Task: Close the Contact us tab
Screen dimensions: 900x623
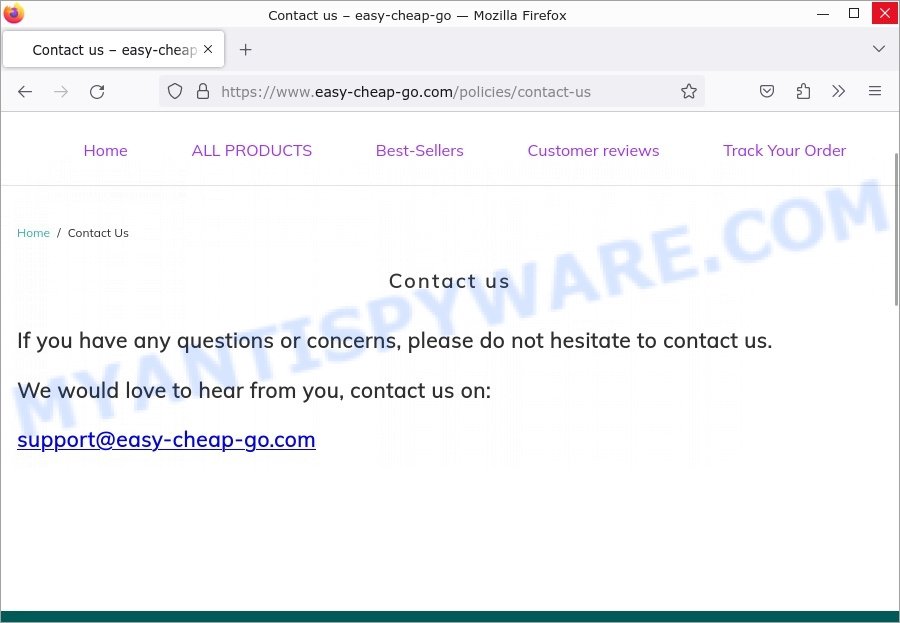Action: pos(208,49)
